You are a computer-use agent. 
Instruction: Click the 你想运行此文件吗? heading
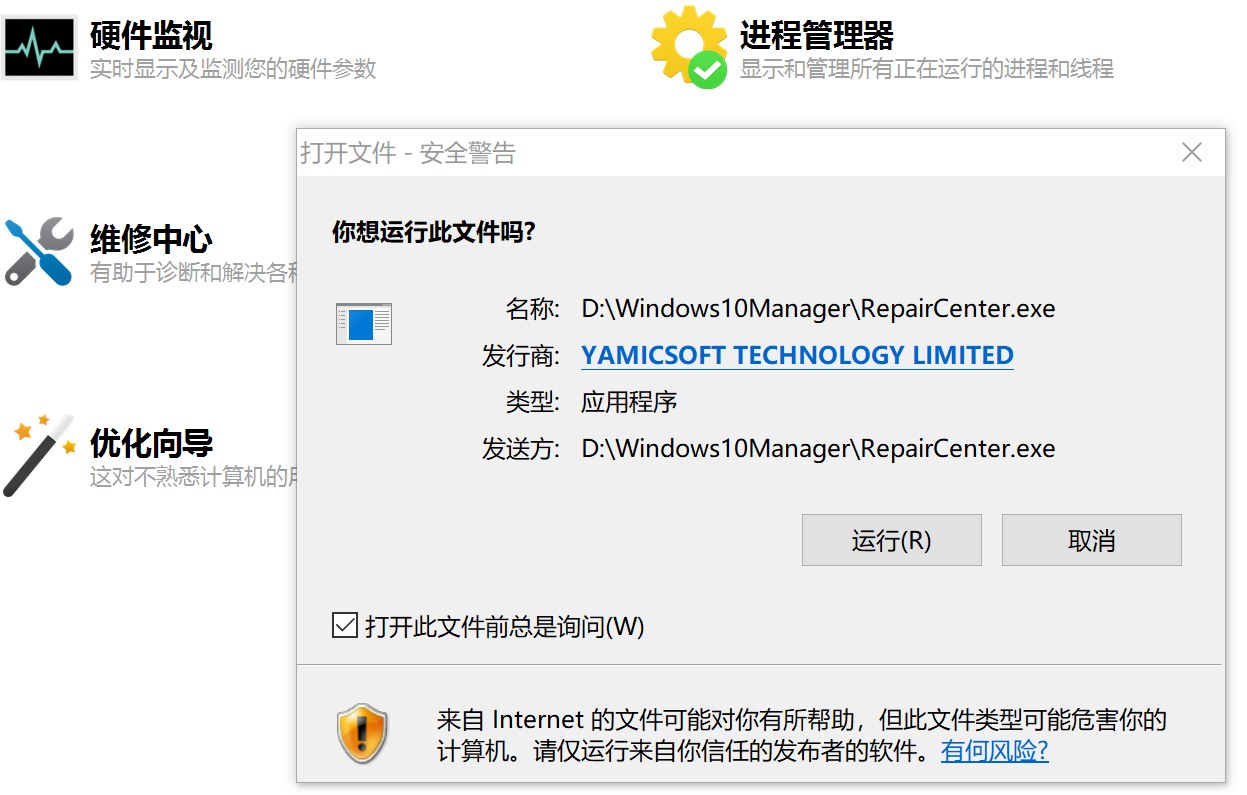[x=434, y=233]
